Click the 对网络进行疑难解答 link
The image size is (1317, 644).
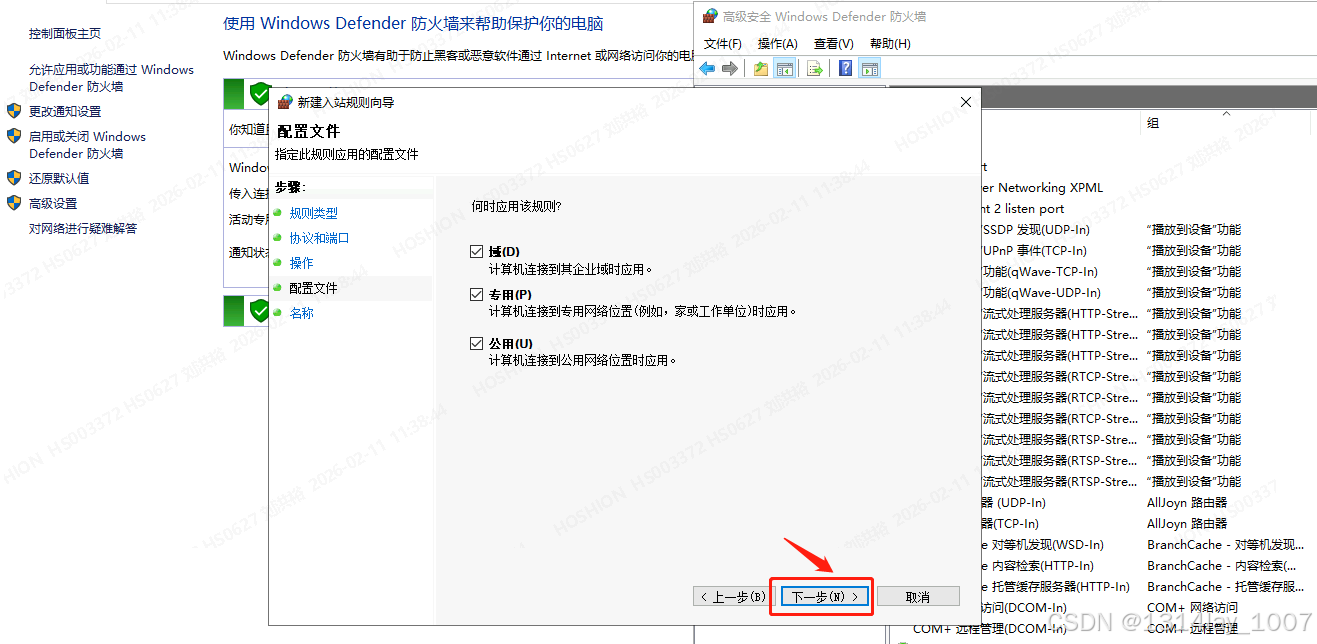point(83,228)
